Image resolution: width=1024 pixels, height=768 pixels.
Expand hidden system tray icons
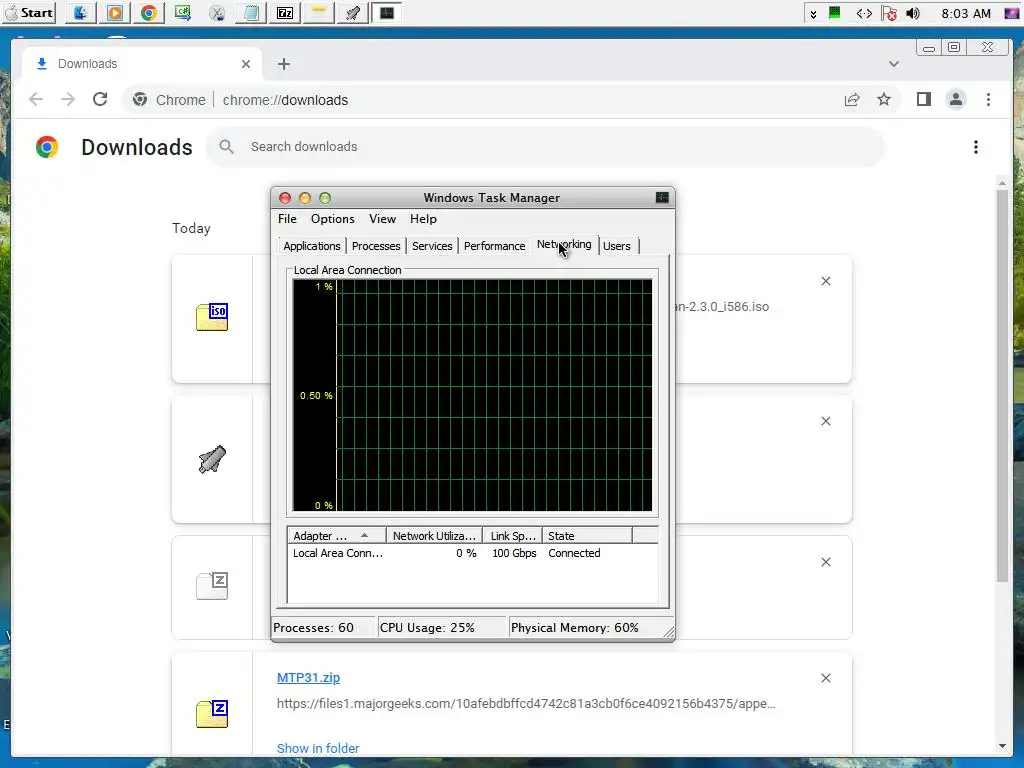pos(813,14)
